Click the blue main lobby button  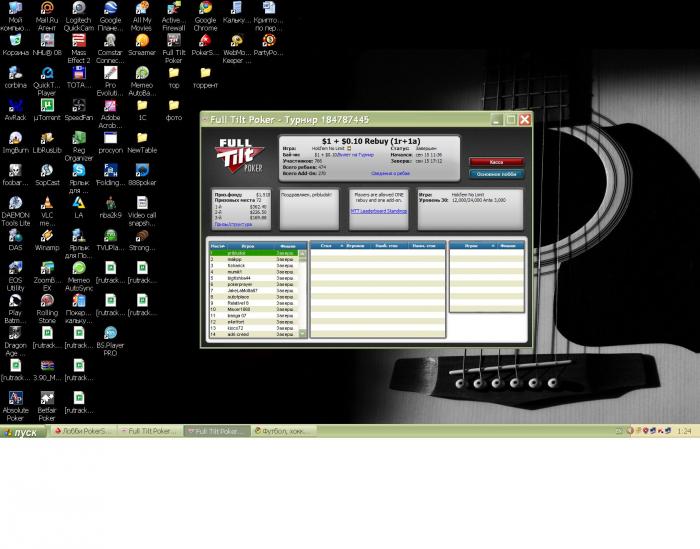tap(496, 174)
